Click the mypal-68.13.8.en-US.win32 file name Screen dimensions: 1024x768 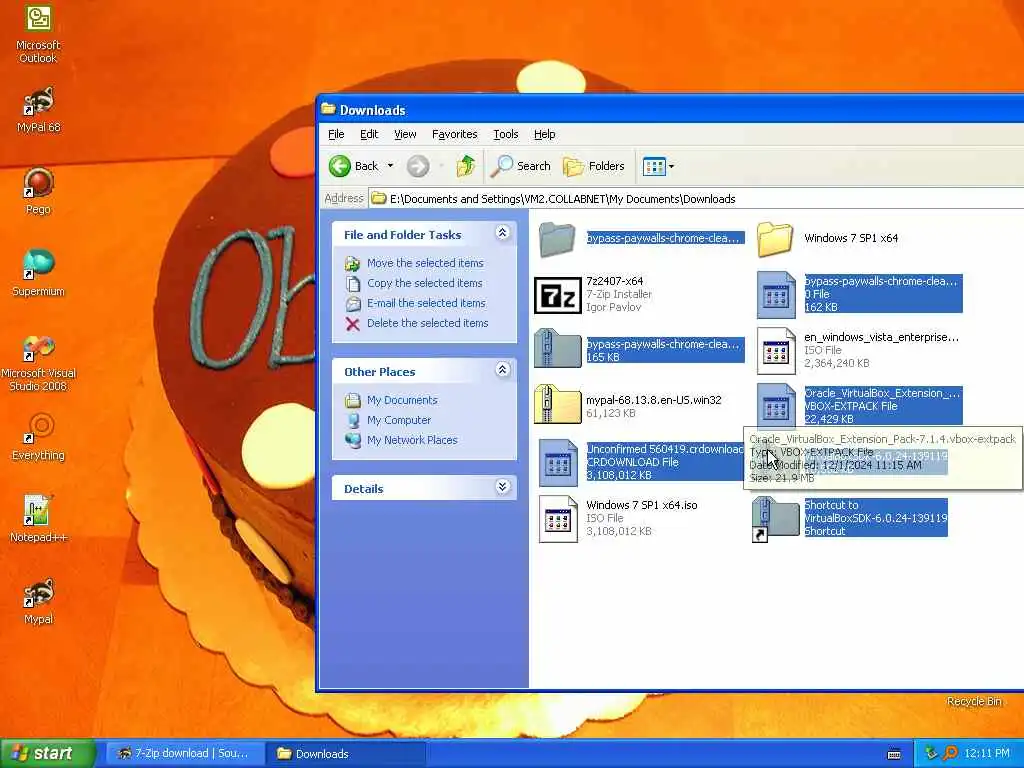coord(654,400)
